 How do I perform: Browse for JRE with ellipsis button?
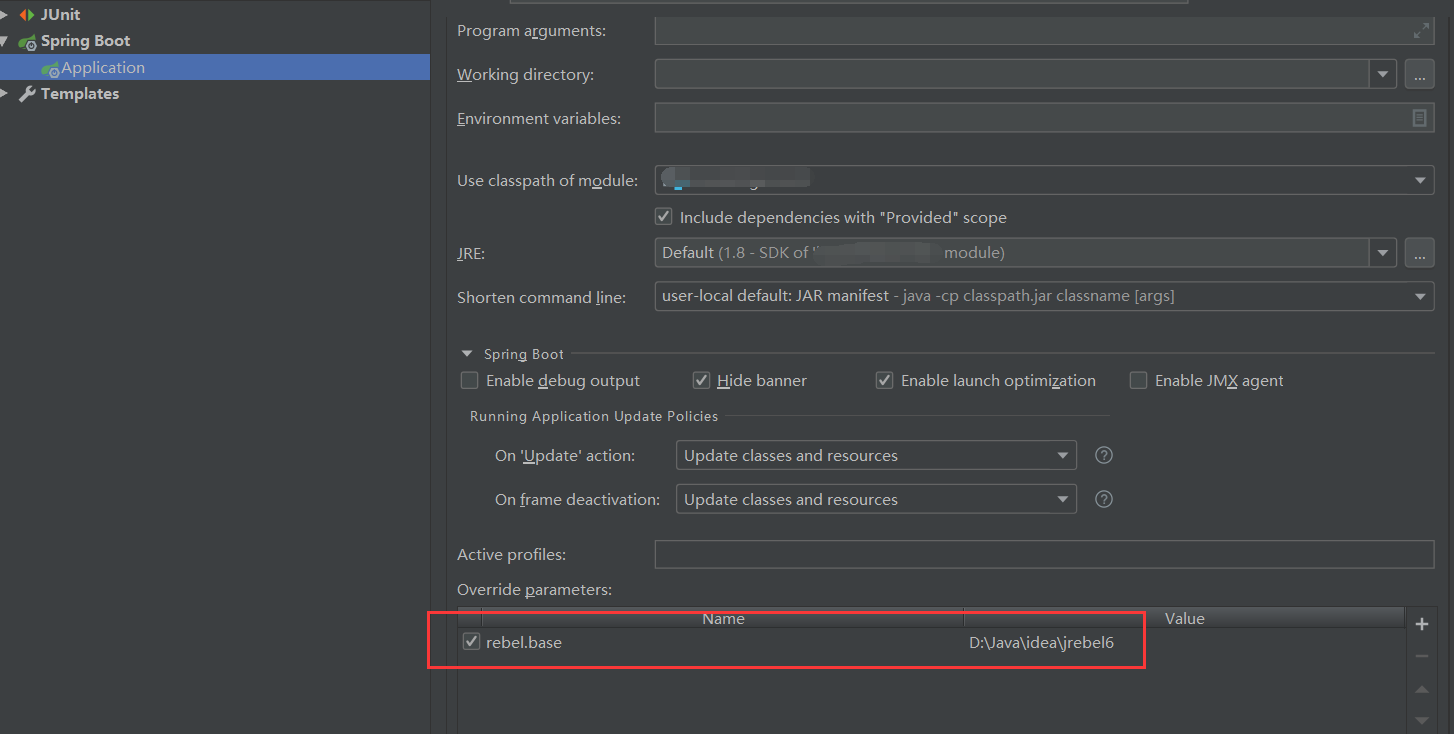[1419, 253]
